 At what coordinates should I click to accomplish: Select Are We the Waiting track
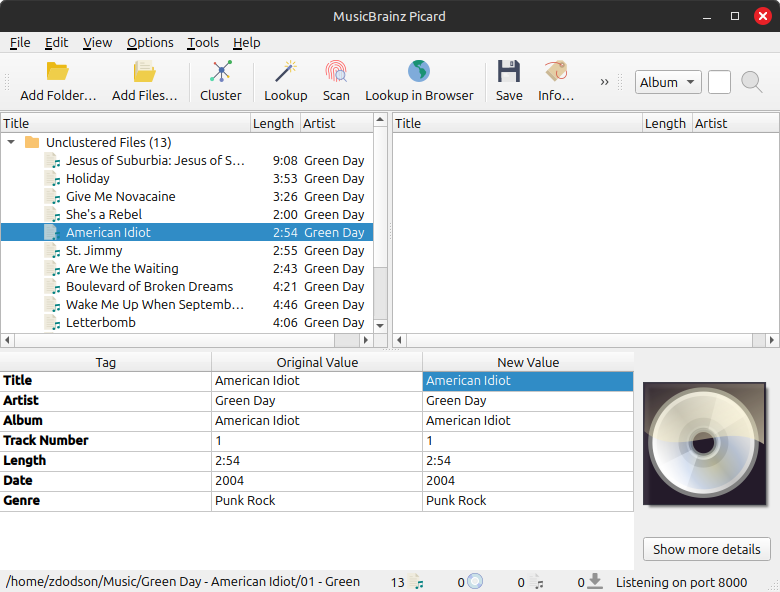click(x=187, y=269)
